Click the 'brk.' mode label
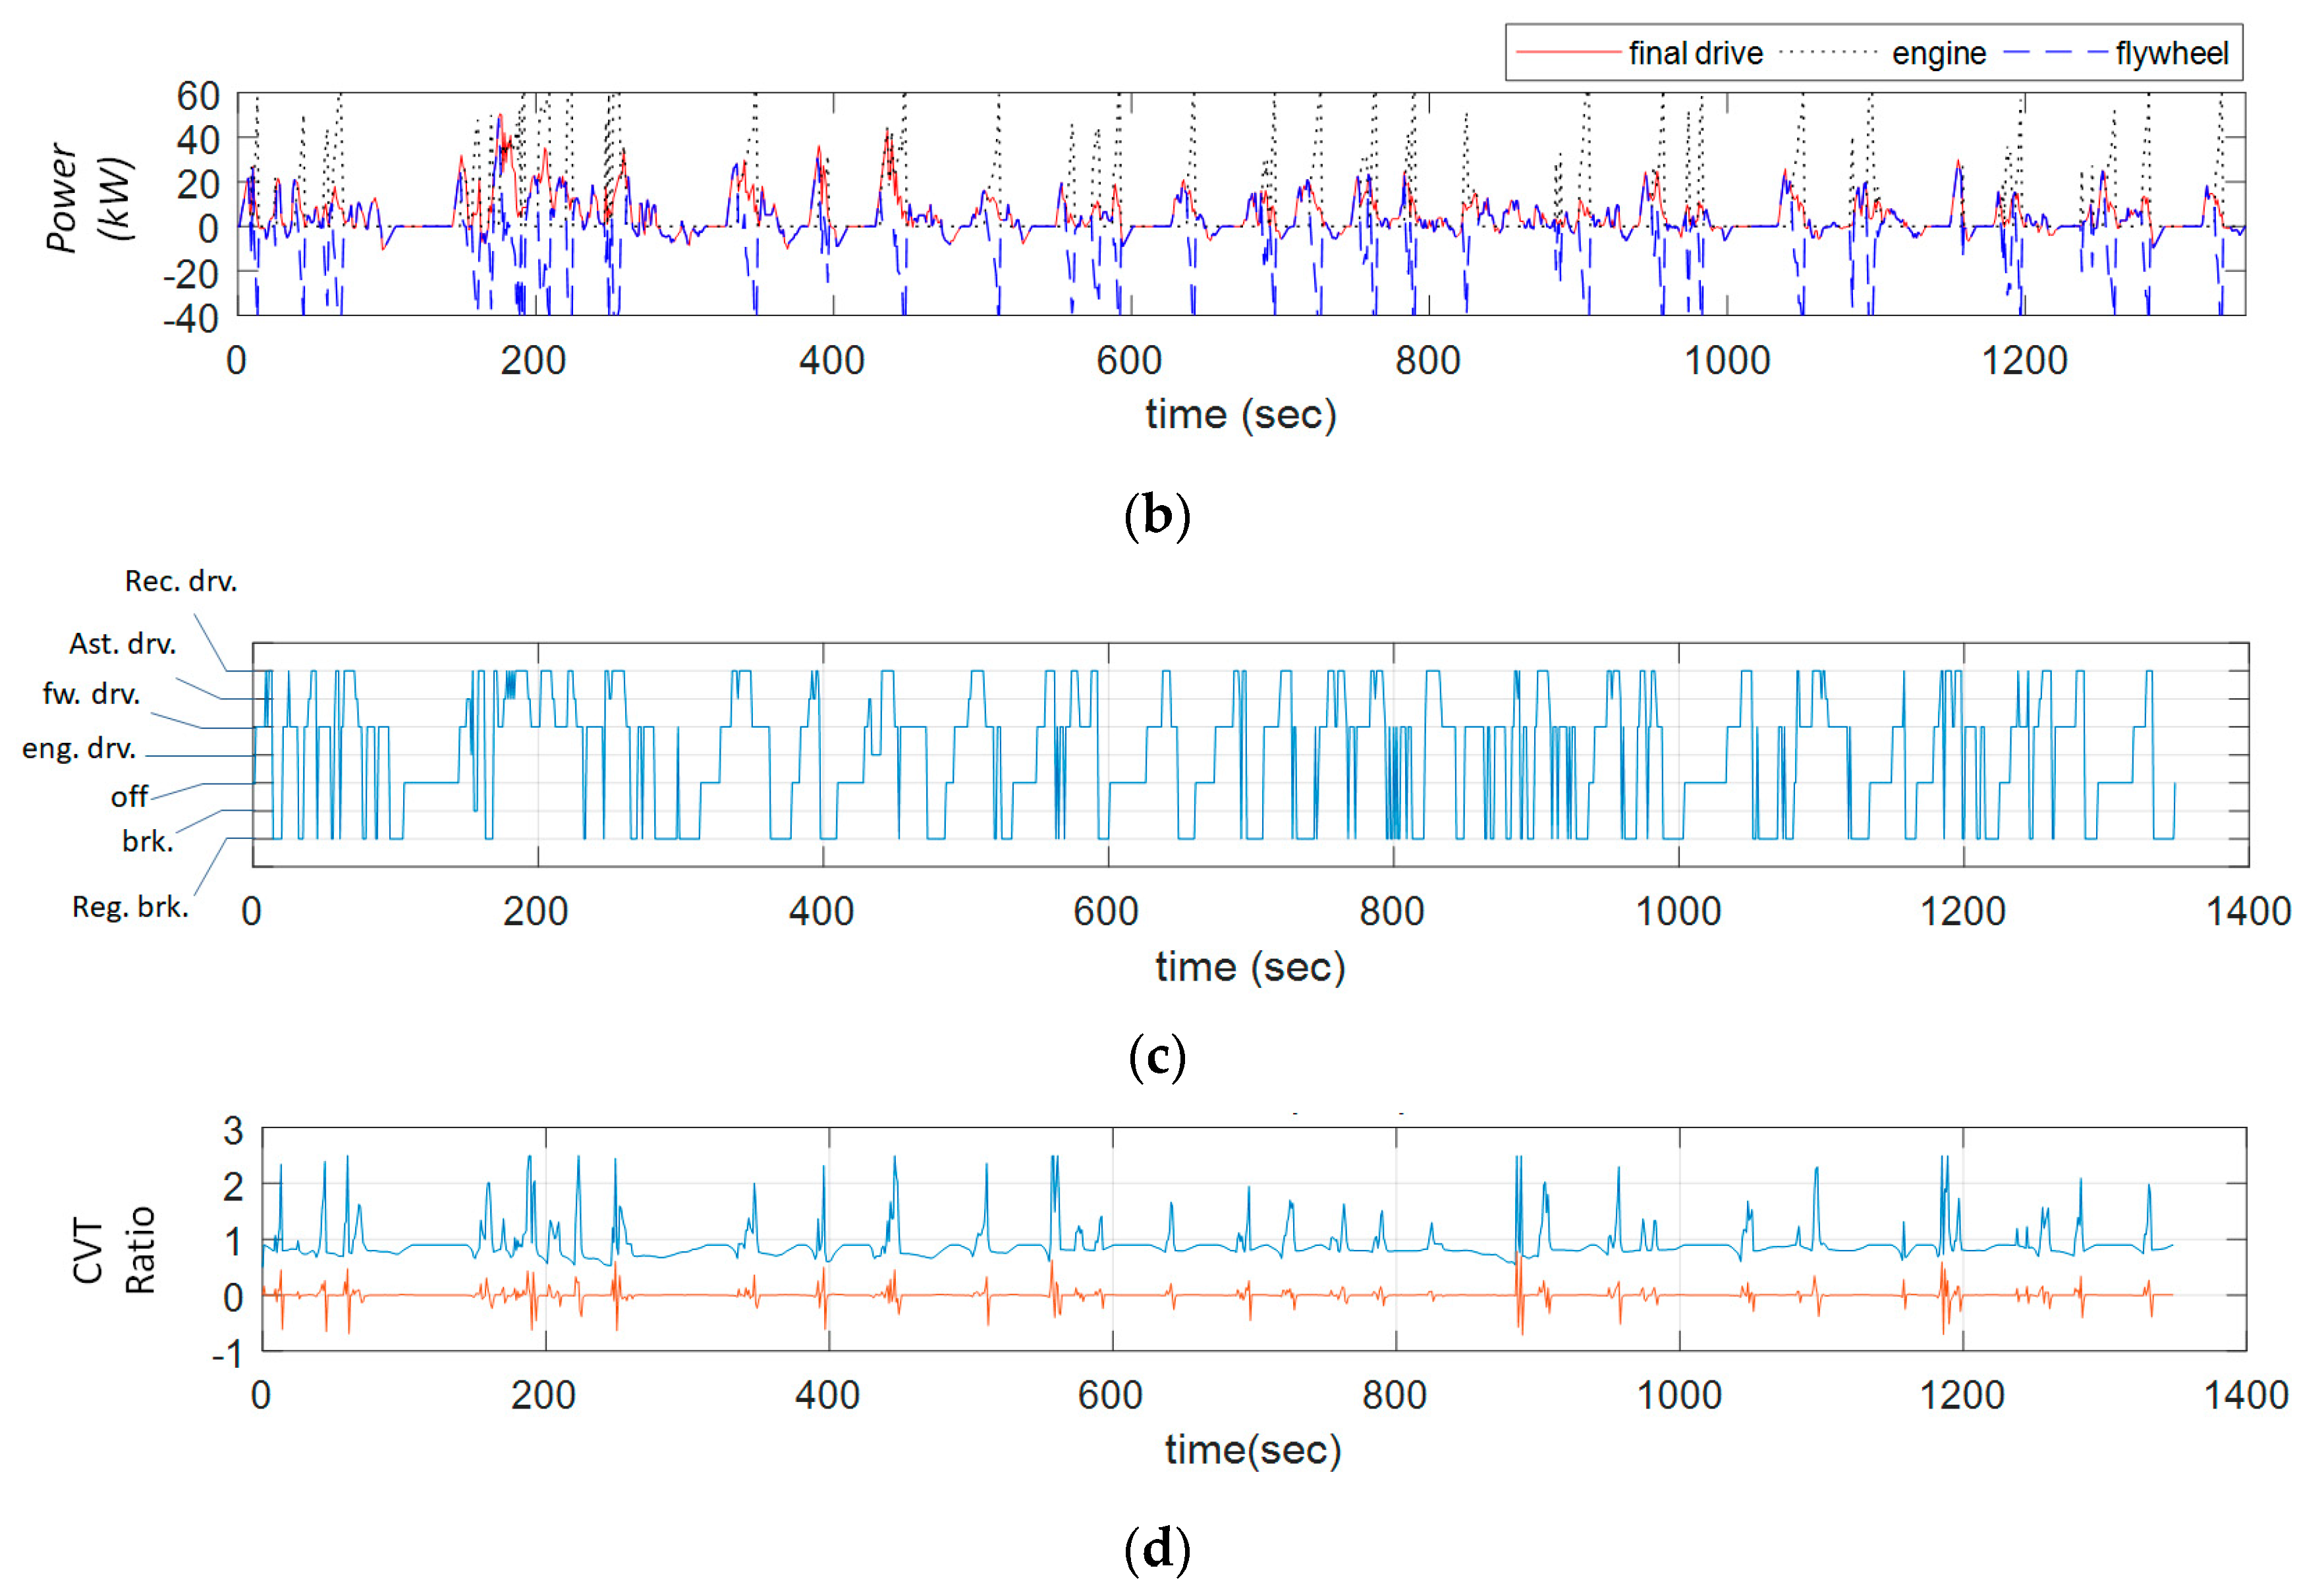 [x=147, y=841]
